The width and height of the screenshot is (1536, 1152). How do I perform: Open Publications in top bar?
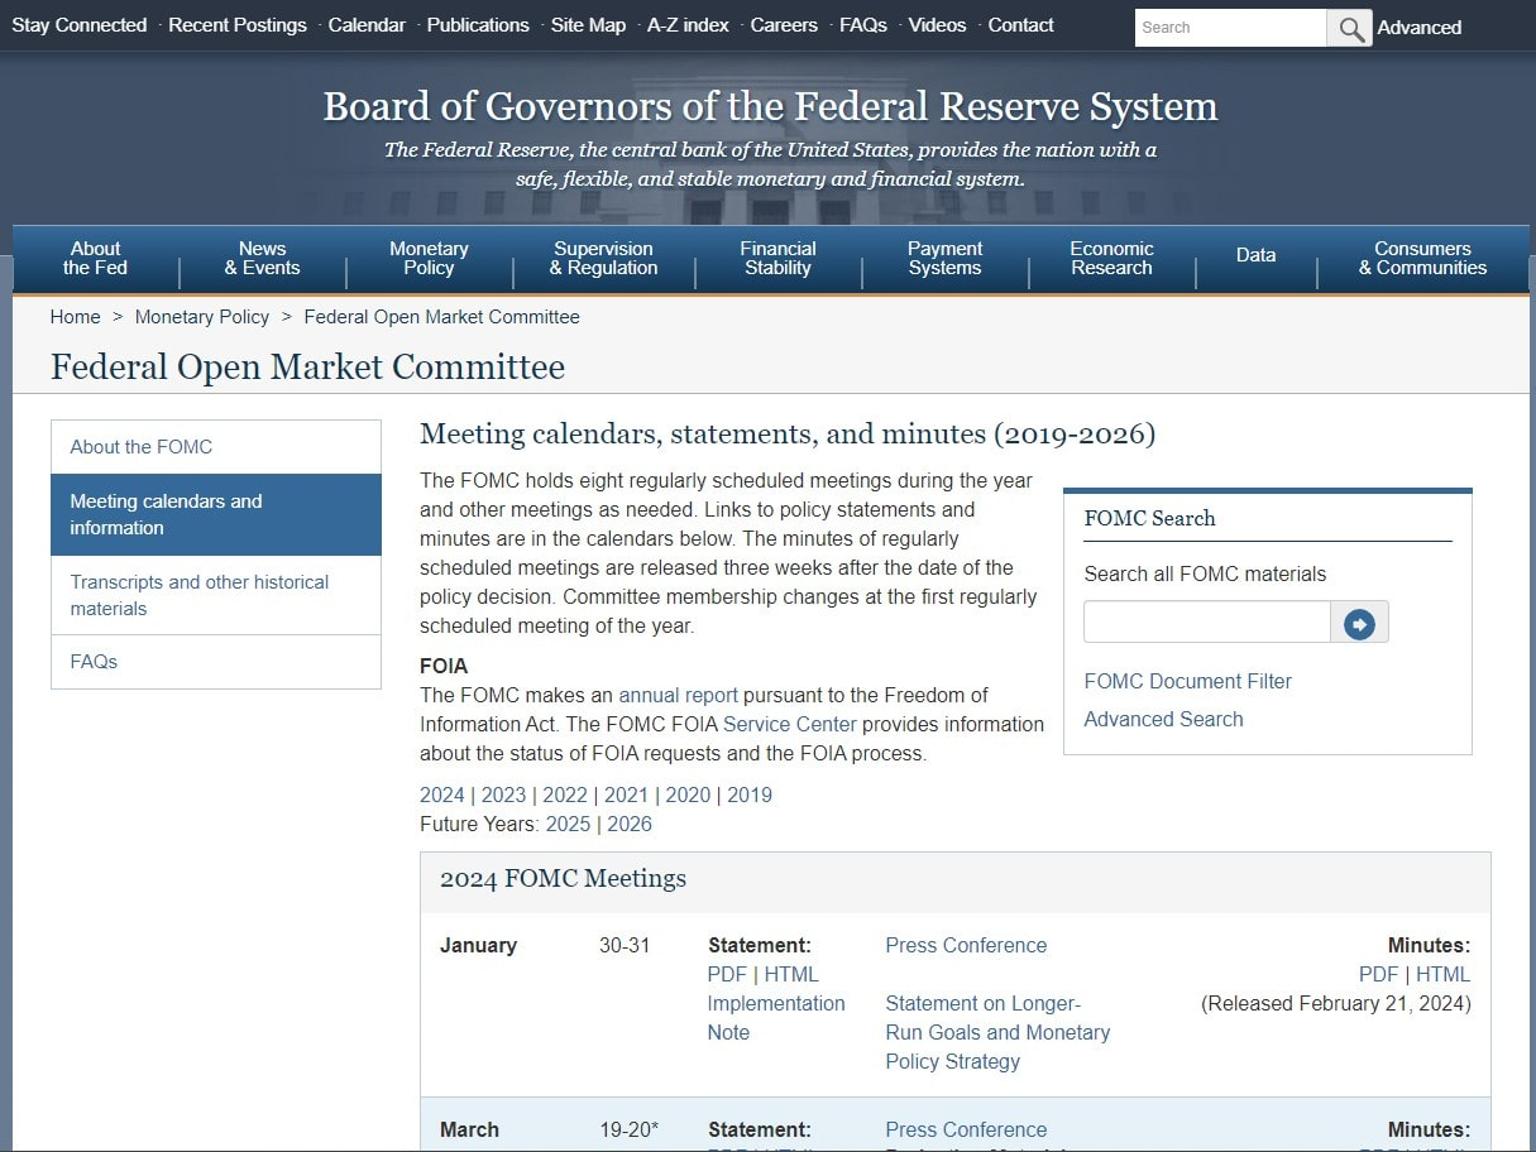478,25
